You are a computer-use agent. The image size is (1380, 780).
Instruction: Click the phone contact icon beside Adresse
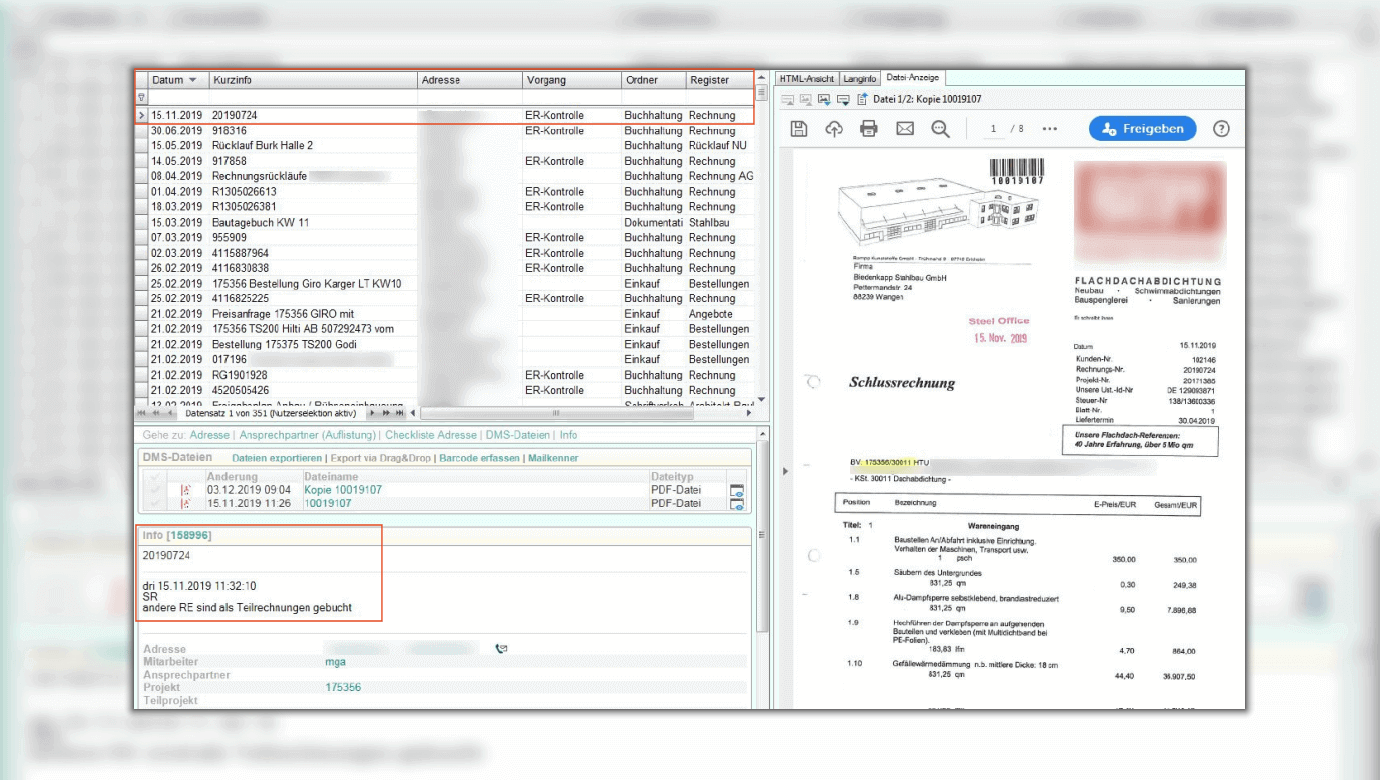click(x=501, y=649)
